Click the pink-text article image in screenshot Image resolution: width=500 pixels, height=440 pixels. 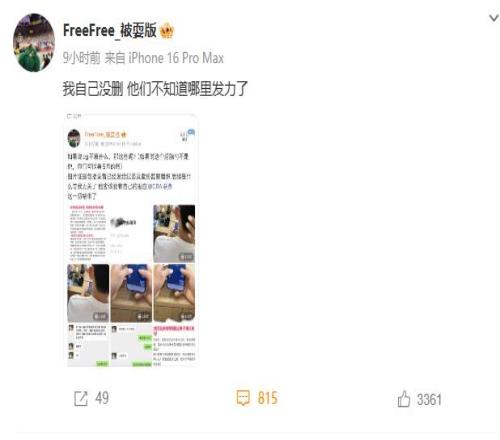[88, 233]
